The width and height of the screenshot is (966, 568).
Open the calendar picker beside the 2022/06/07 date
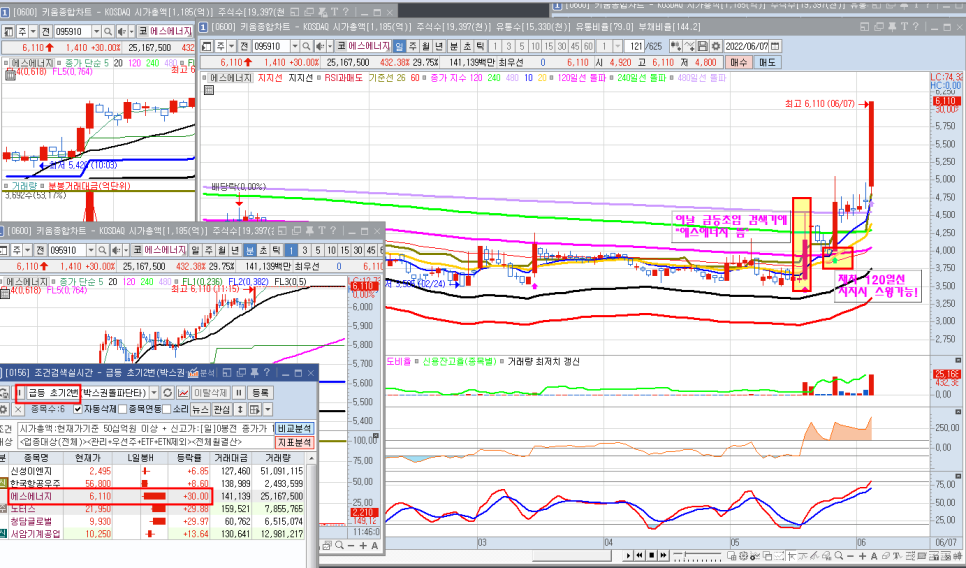point(775,46)
